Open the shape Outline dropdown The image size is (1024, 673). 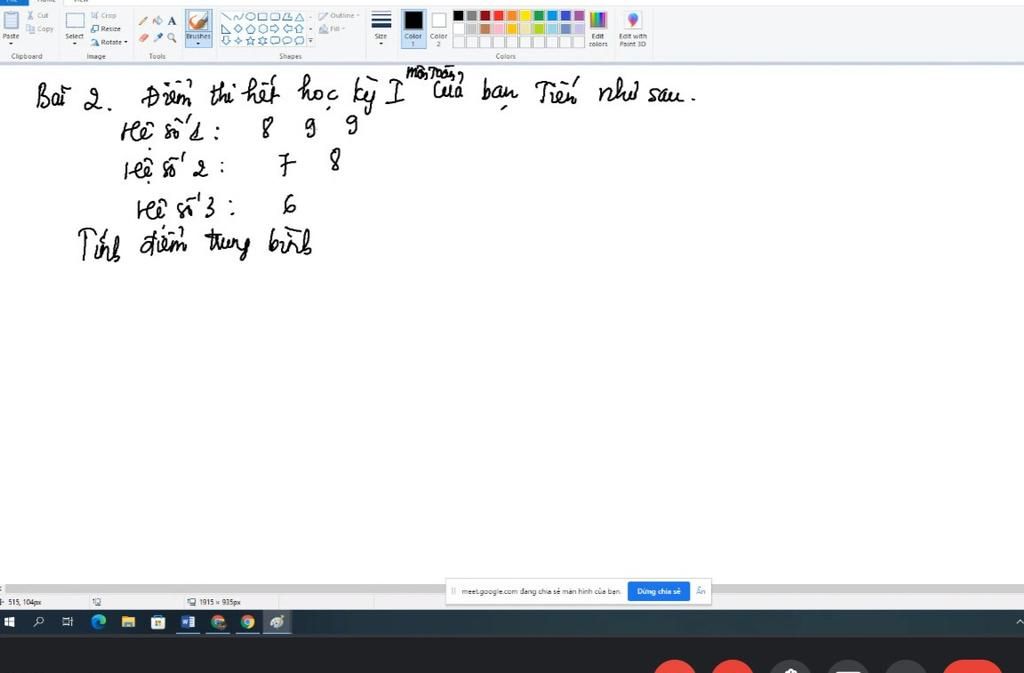click(339, 16)
